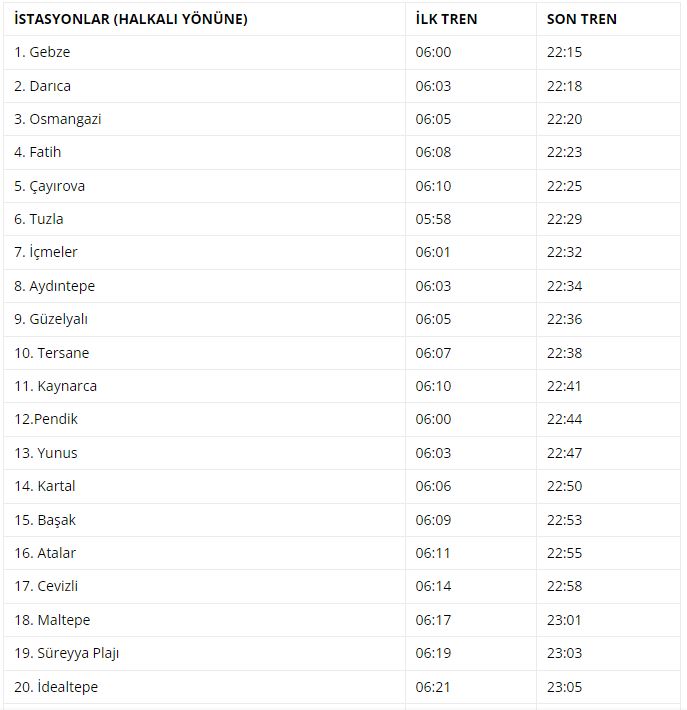Click the 7. İçmeler station name
687x710 pixels.
click(46, 252)
